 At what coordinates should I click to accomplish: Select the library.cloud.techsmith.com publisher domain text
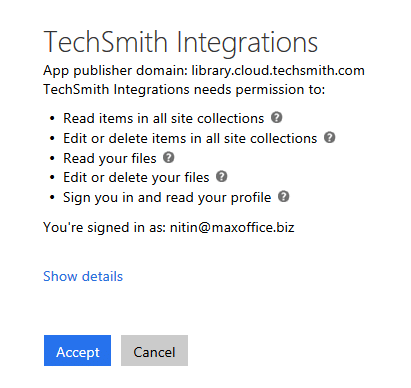pyautogui.click(x=278, y=71)
